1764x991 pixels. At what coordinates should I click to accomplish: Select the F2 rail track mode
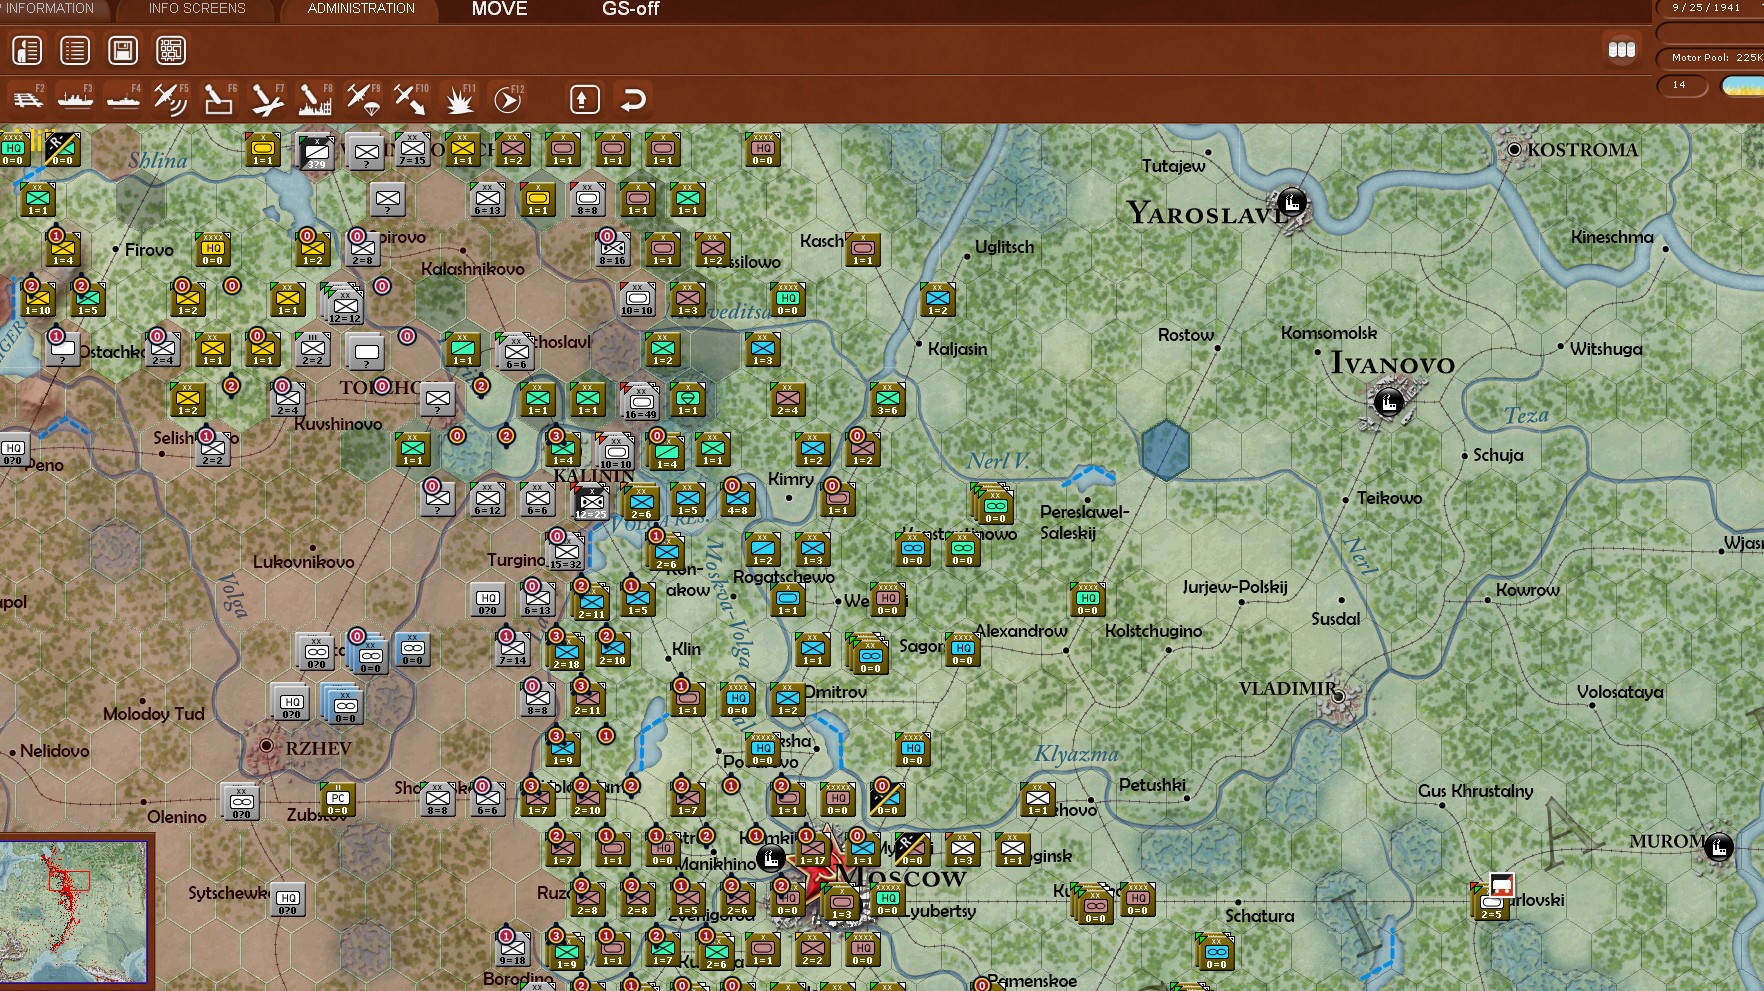27,99
